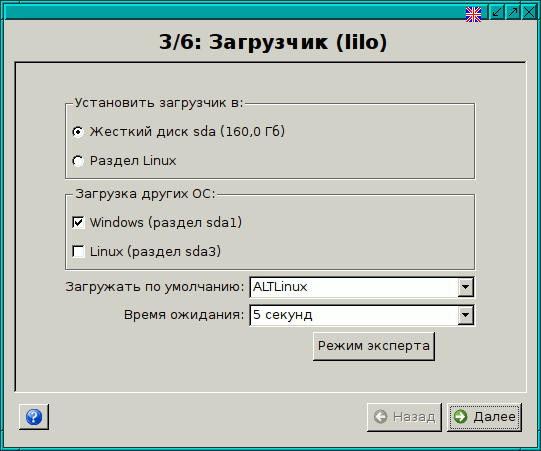541x451 pixels.
Task: Click the Назад button label
Action: coord(414,417)
